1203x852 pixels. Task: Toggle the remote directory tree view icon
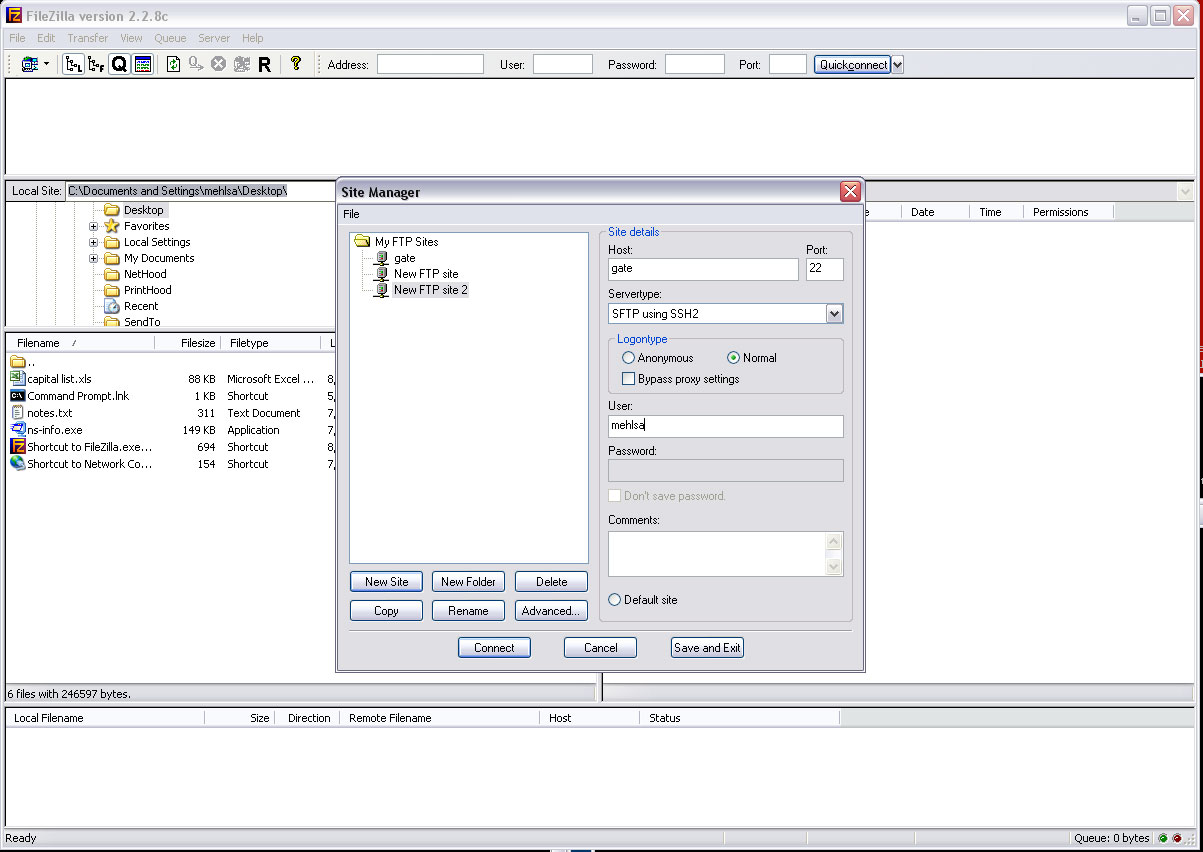pyautogui.click(x=97, y=64)
